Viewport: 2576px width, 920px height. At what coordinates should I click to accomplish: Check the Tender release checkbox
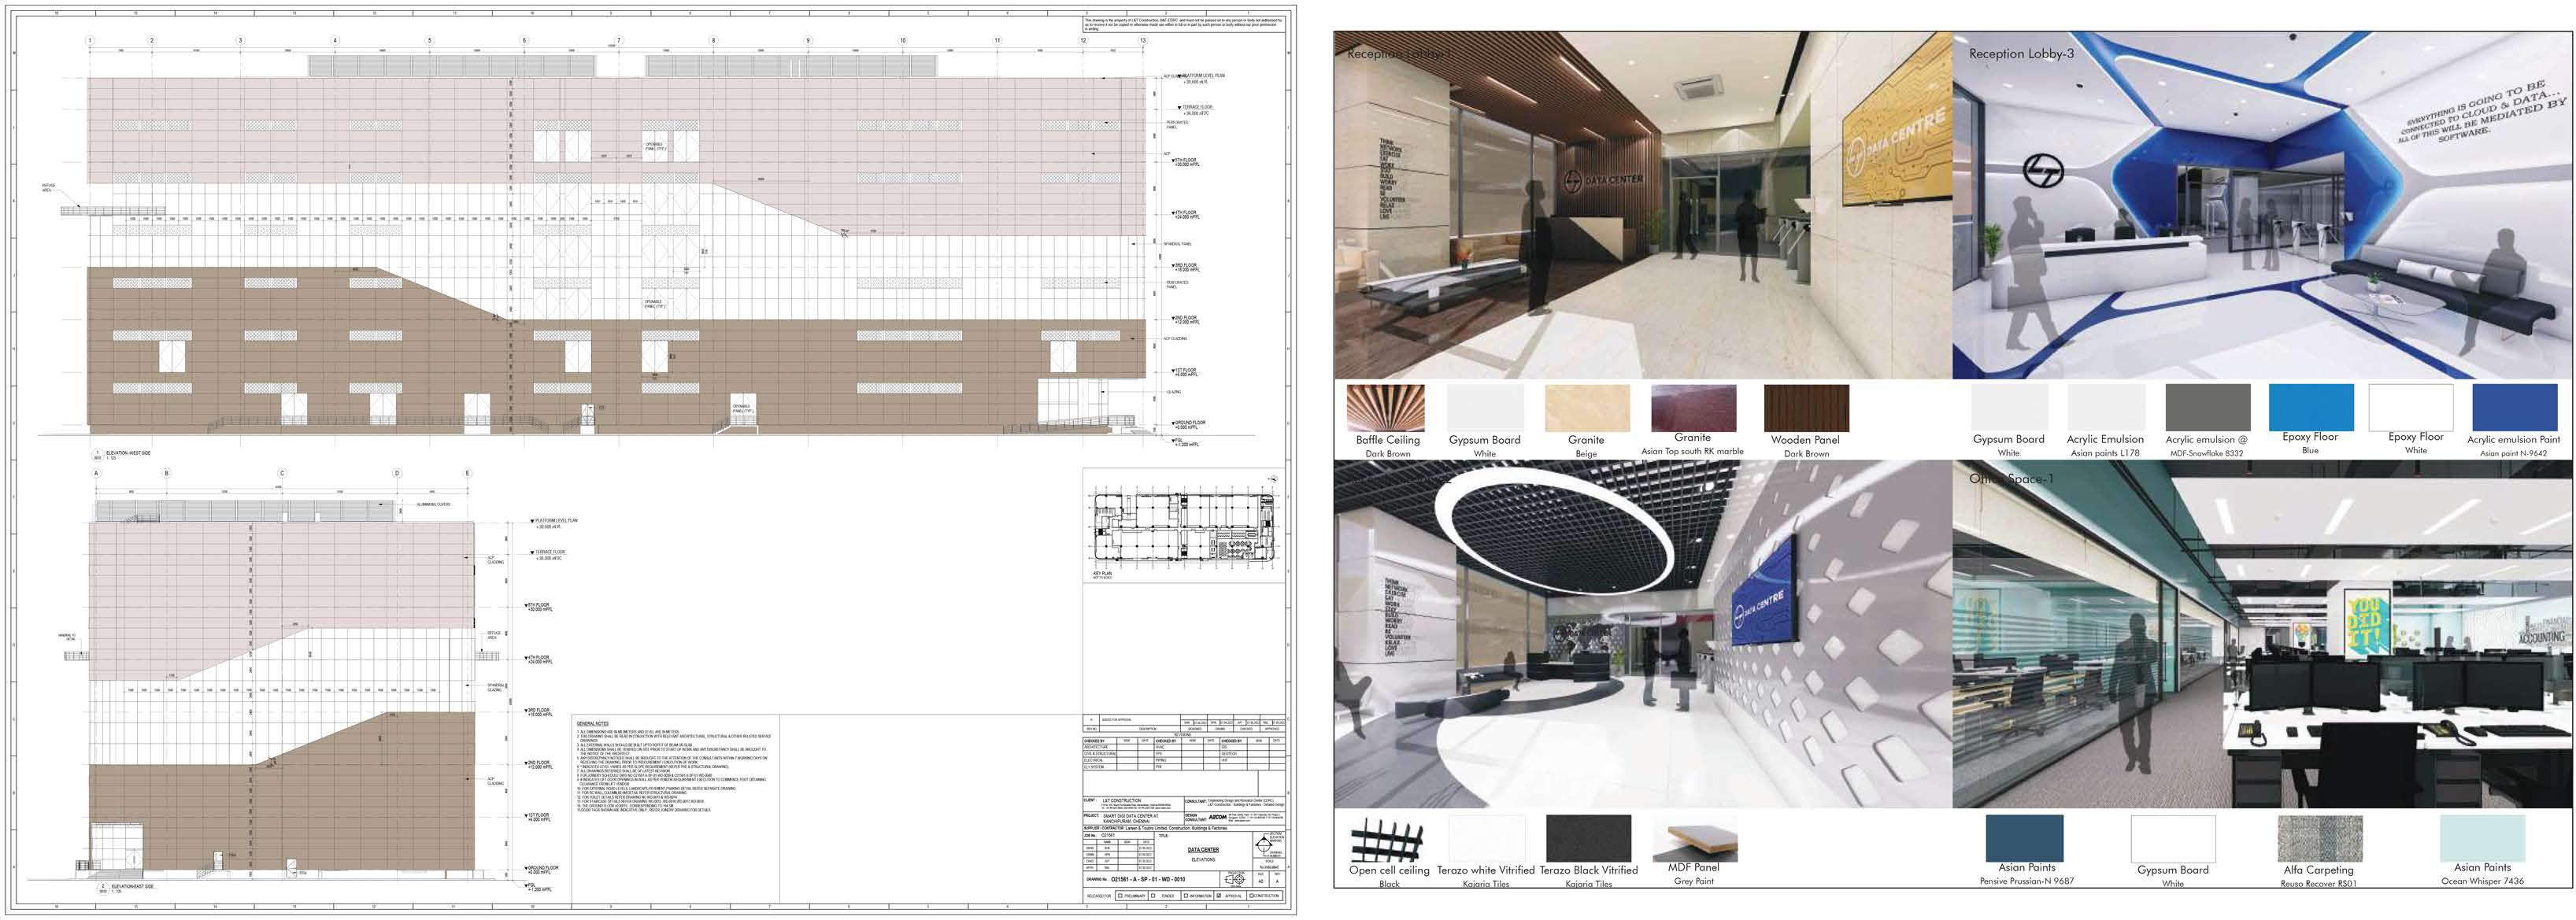point(1153,896)
